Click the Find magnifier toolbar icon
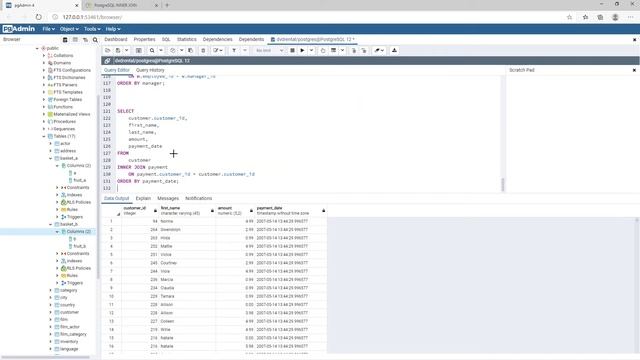Viewport: 640px width, 360px height. [152, 51]
